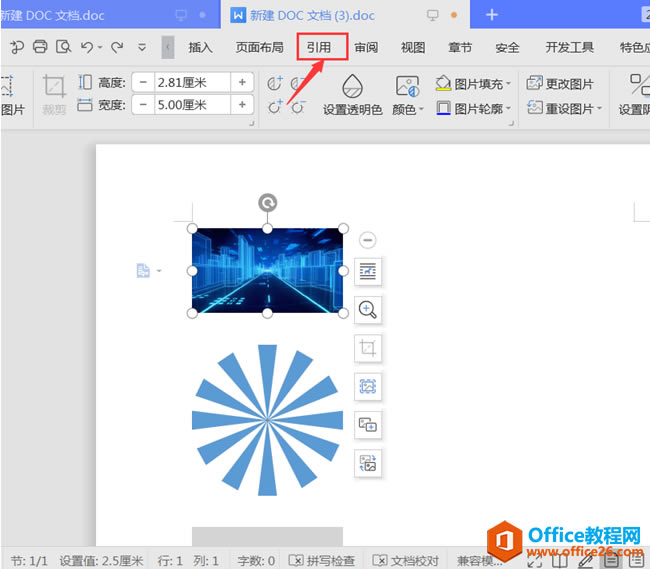Image resolution: width=650 pixels, height=569 pixels.
Task: Click the floating insert picture icon
Action: click(x=368, y=425)
